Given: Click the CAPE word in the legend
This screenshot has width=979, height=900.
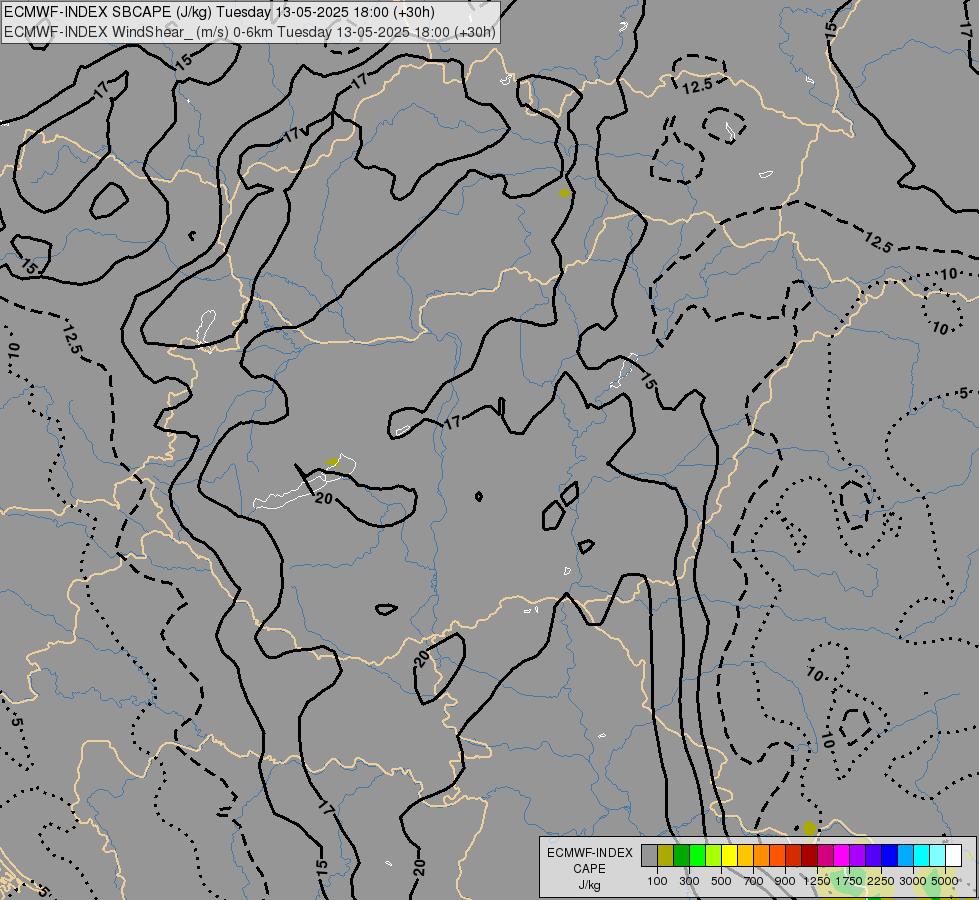Looking at the screenshot, I should 589,869.
